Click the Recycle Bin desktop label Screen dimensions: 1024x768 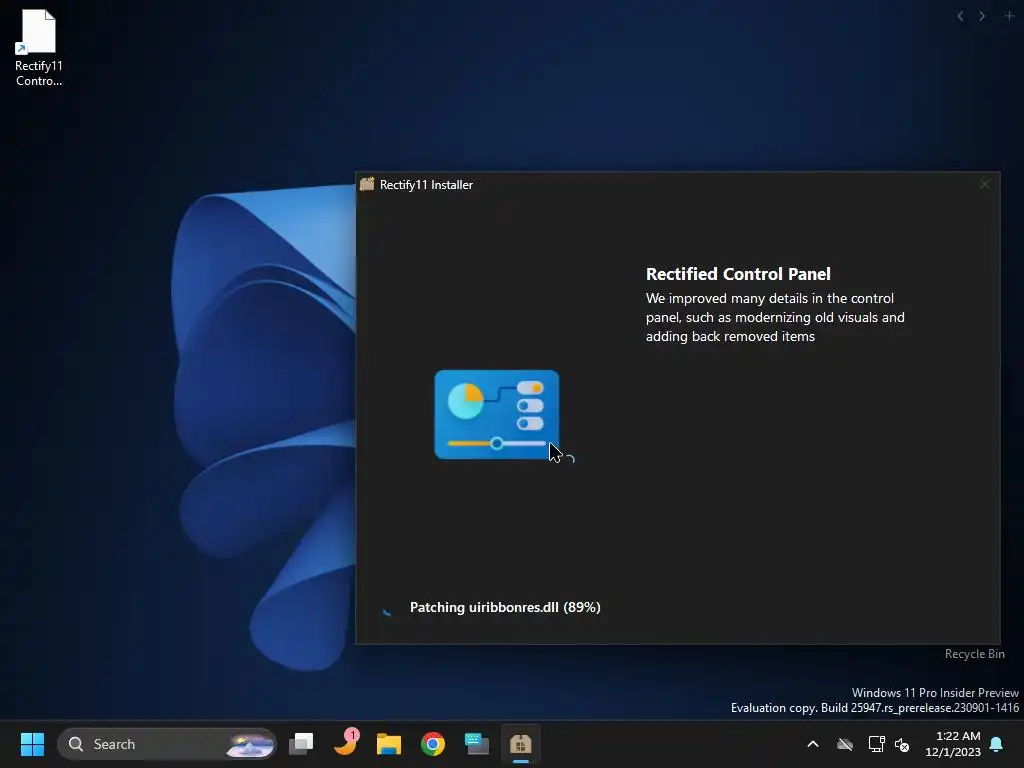[974, 654]
